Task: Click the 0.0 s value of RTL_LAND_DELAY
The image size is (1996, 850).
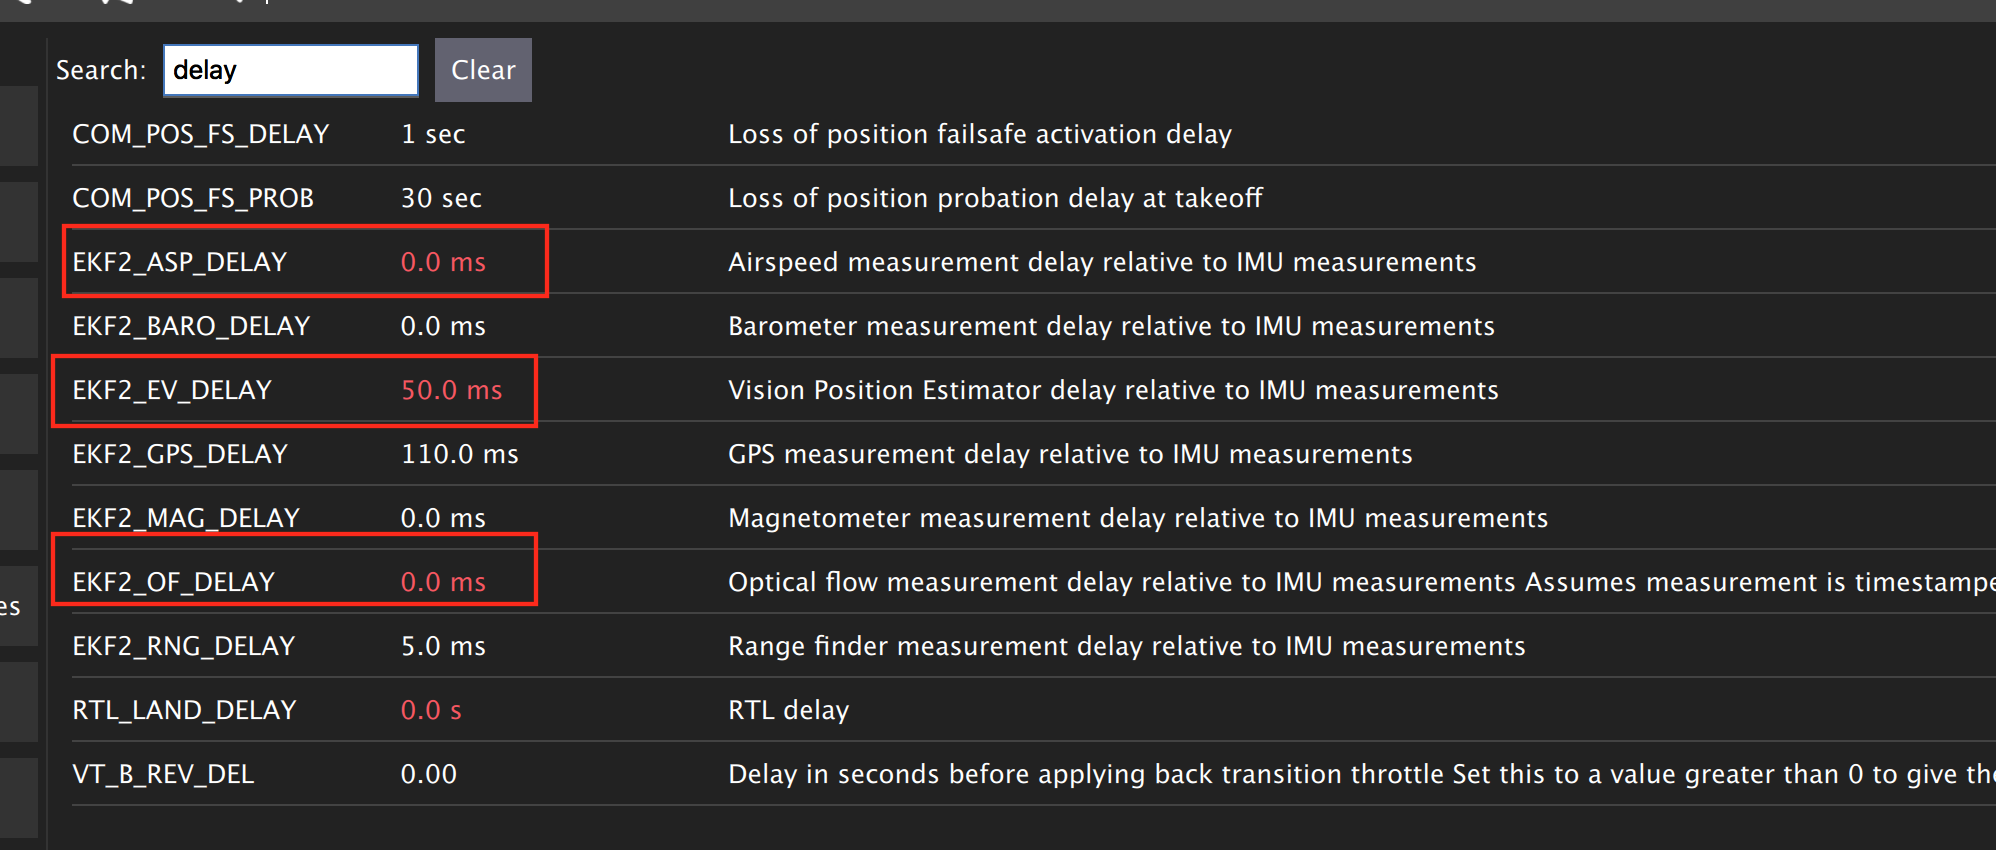Action: pos(431,710)
